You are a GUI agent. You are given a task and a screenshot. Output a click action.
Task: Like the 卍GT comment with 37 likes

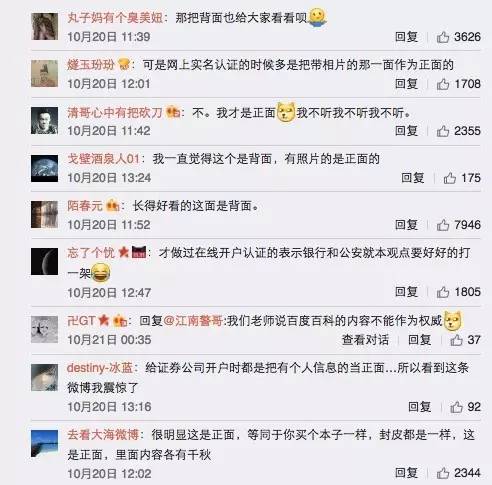456,340
